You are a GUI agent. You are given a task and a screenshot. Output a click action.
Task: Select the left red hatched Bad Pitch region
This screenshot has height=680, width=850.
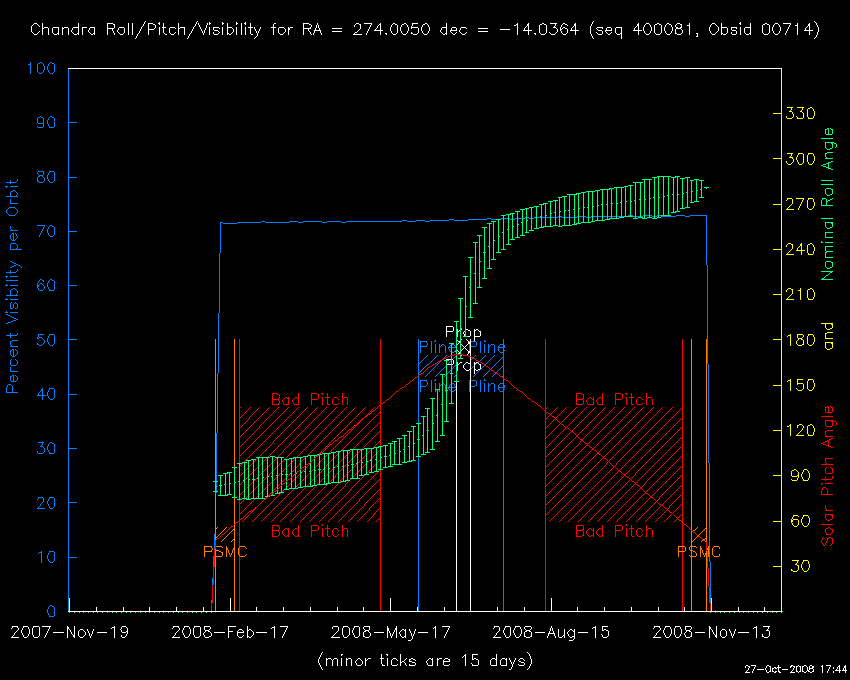coord(310,465)
